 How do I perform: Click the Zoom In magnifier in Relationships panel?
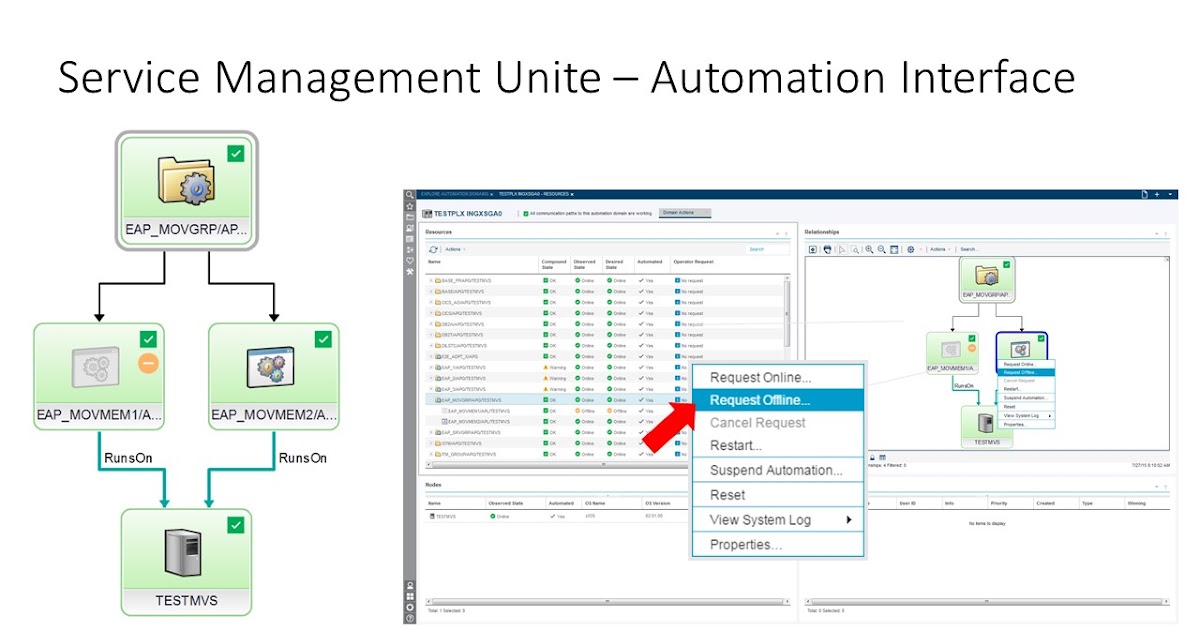tap(870, 249)
